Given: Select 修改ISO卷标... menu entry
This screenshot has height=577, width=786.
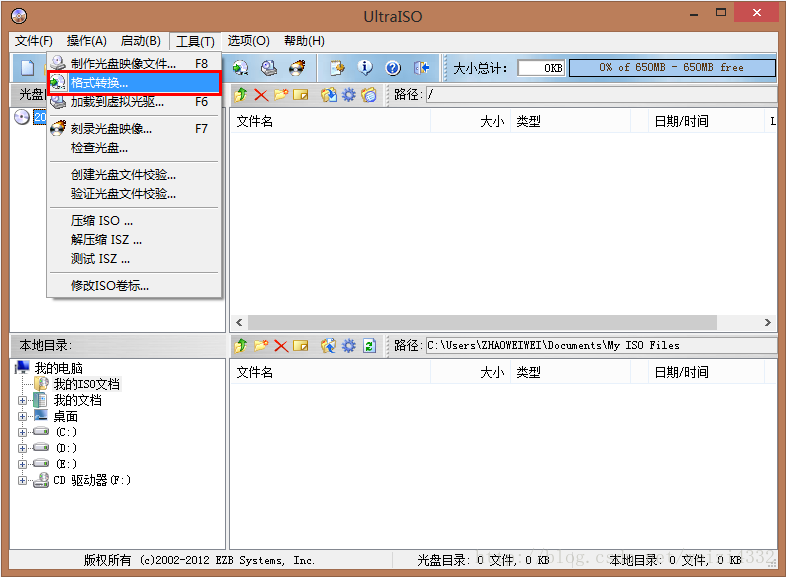Looking at the screenshot, I should (x=134, y=286).
